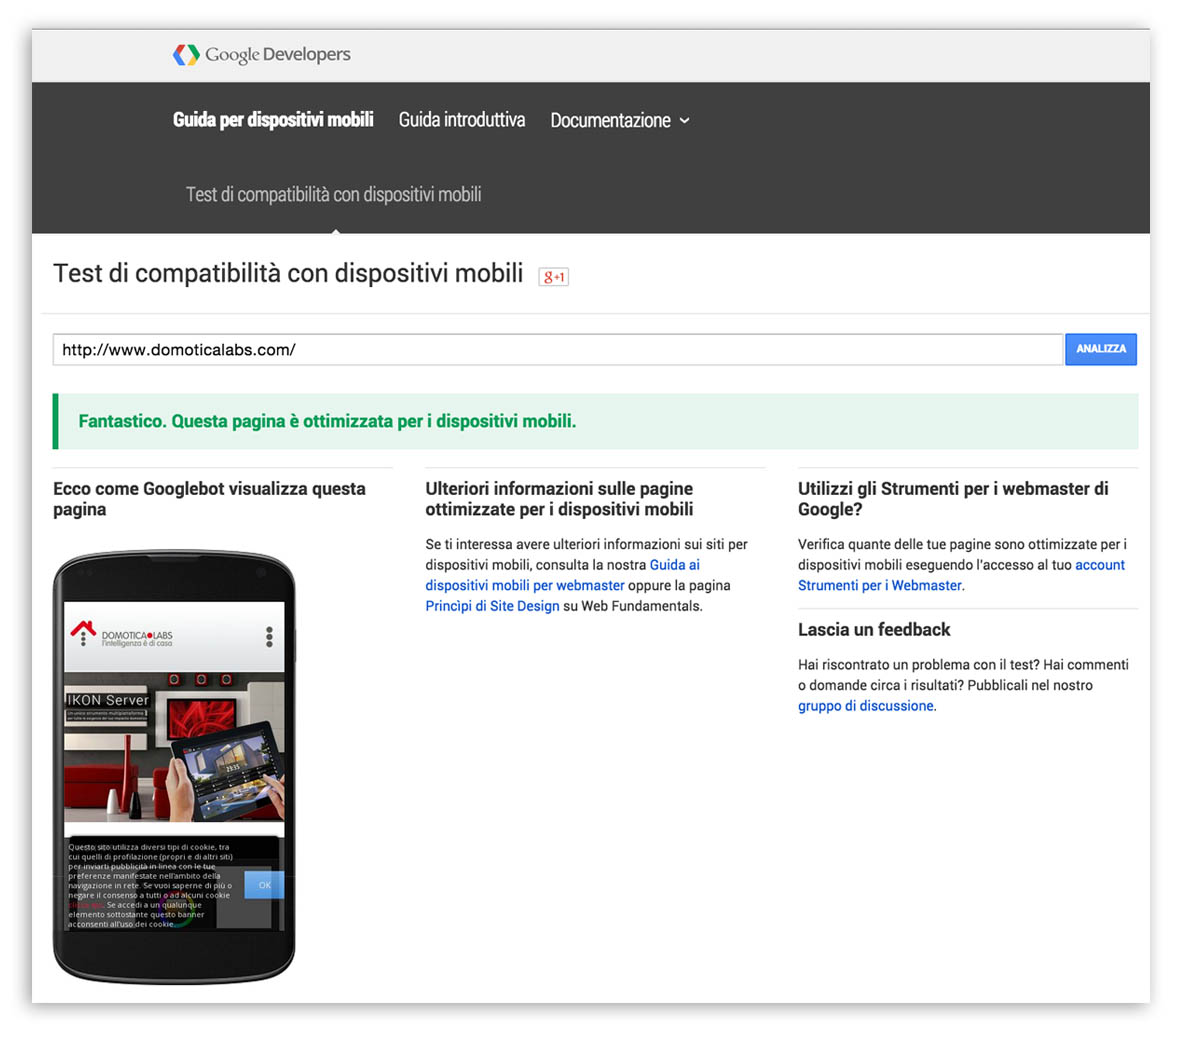Click the Ulteriori informazioni sulle pagine heading
This screenshot has height=1046, width=1200.
pos(559,499)
